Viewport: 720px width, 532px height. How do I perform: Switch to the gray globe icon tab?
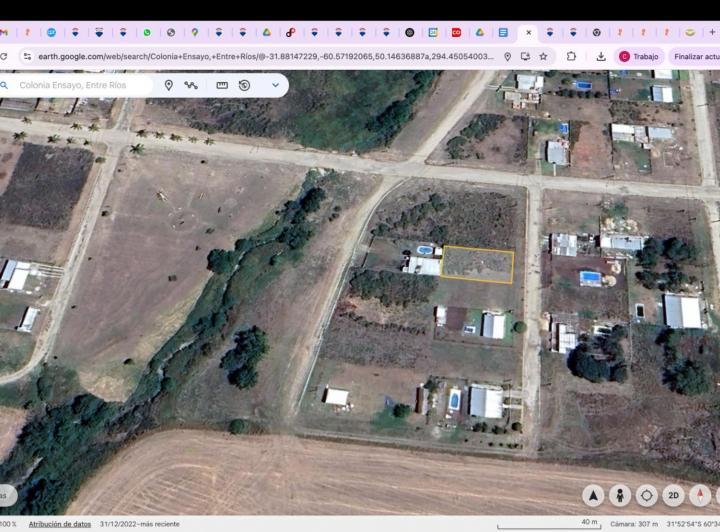171,33
